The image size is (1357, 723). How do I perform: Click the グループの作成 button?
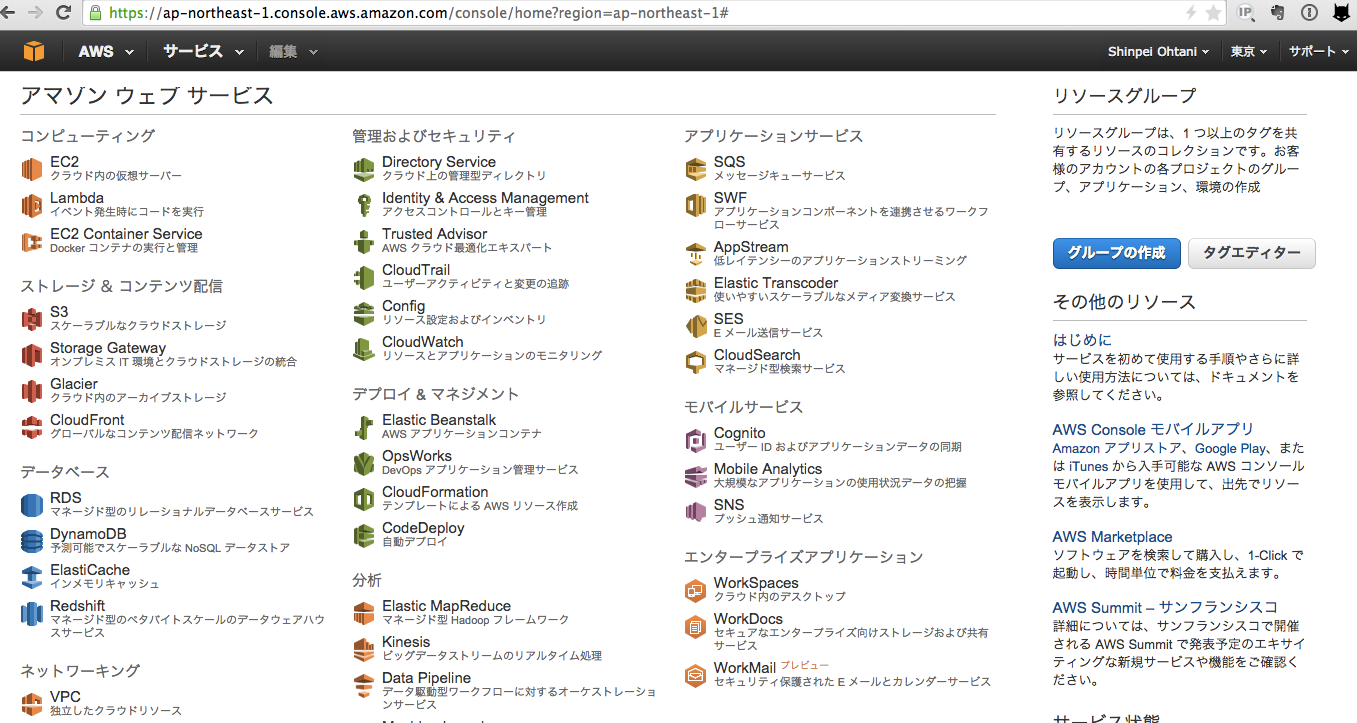[1116, 253]
